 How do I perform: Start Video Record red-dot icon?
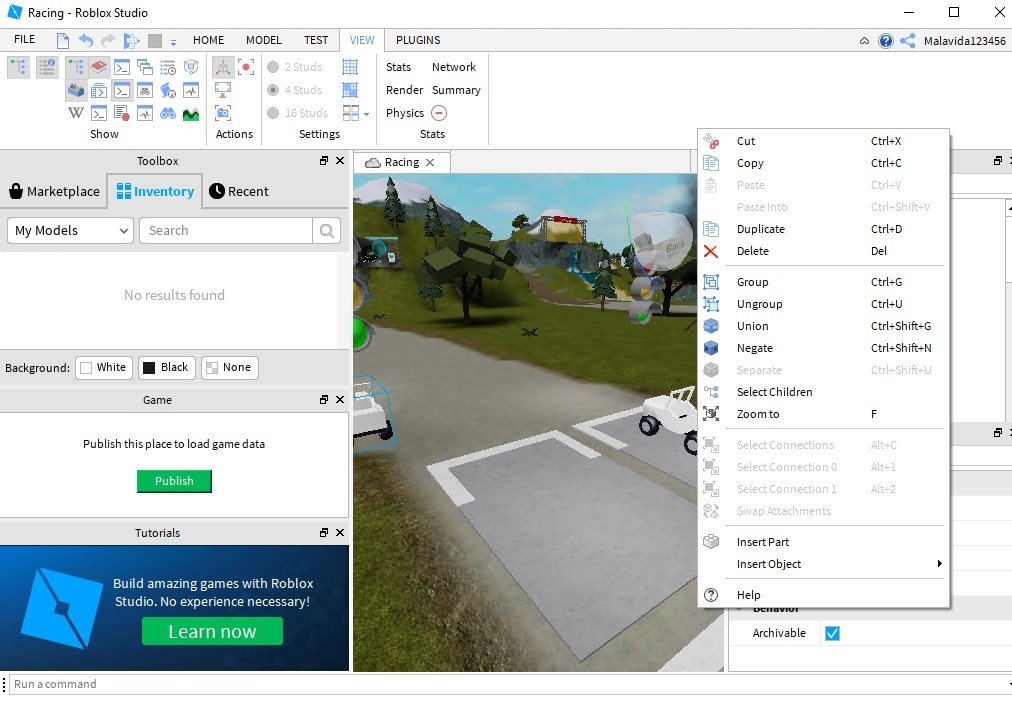tap(246, 67)
